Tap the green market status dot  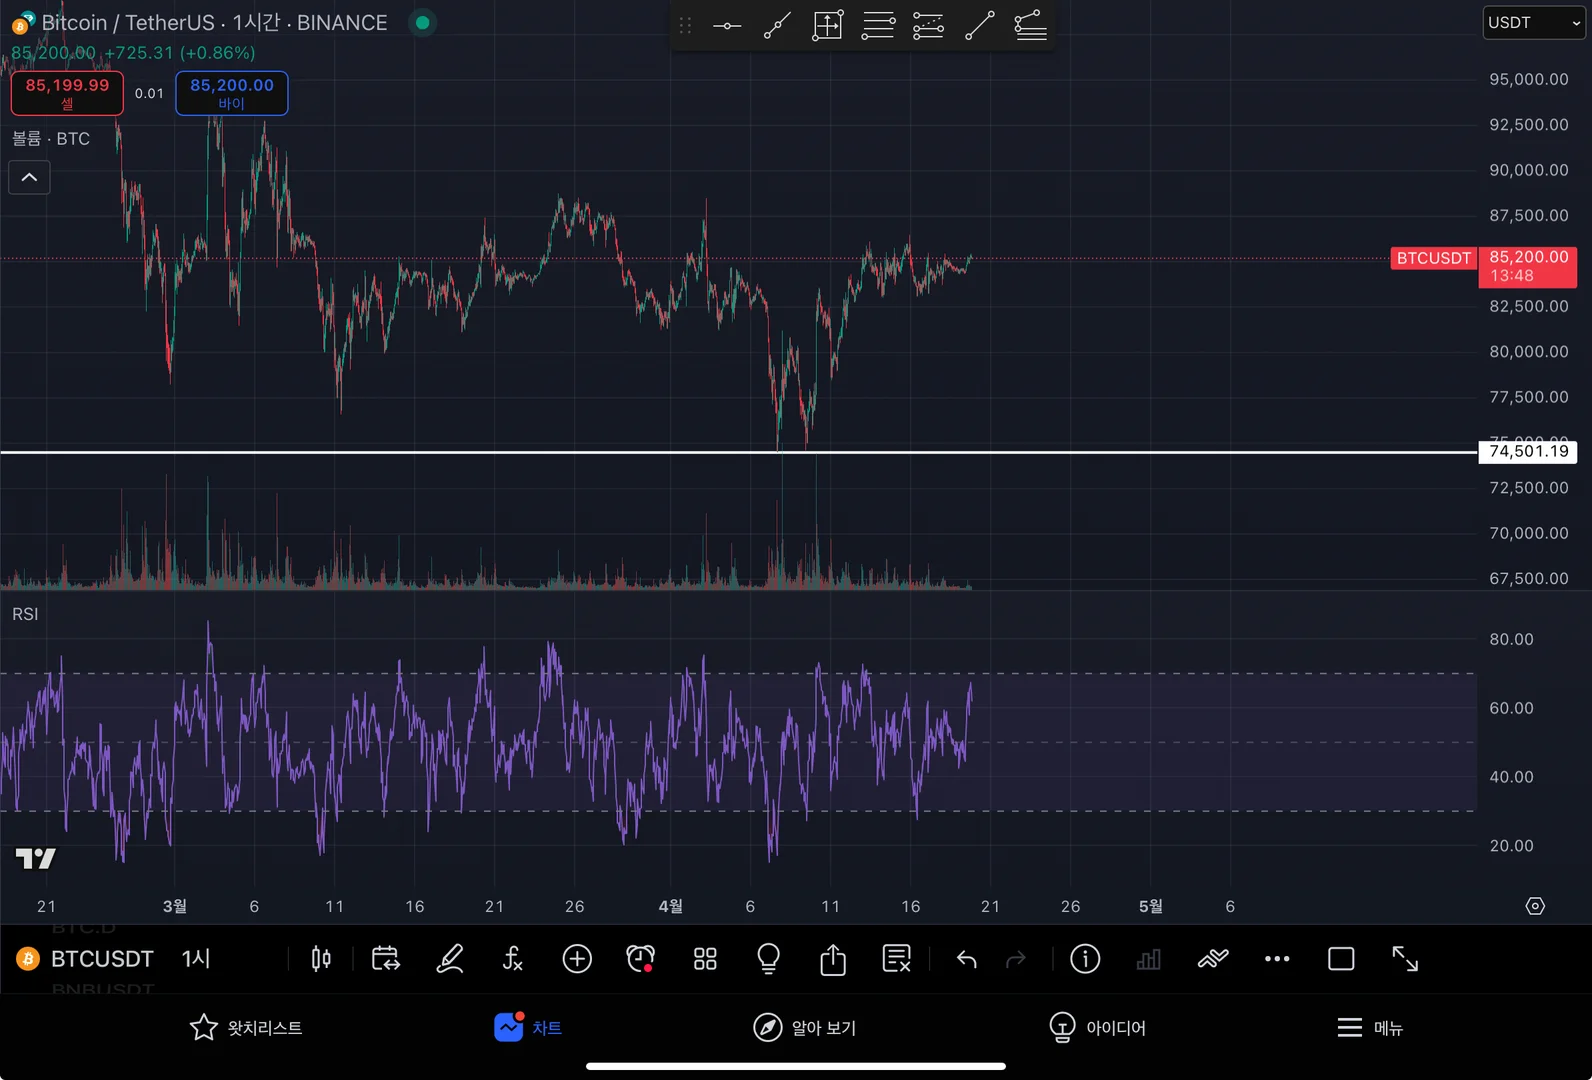pyautogui.click(x=423, y=22)
